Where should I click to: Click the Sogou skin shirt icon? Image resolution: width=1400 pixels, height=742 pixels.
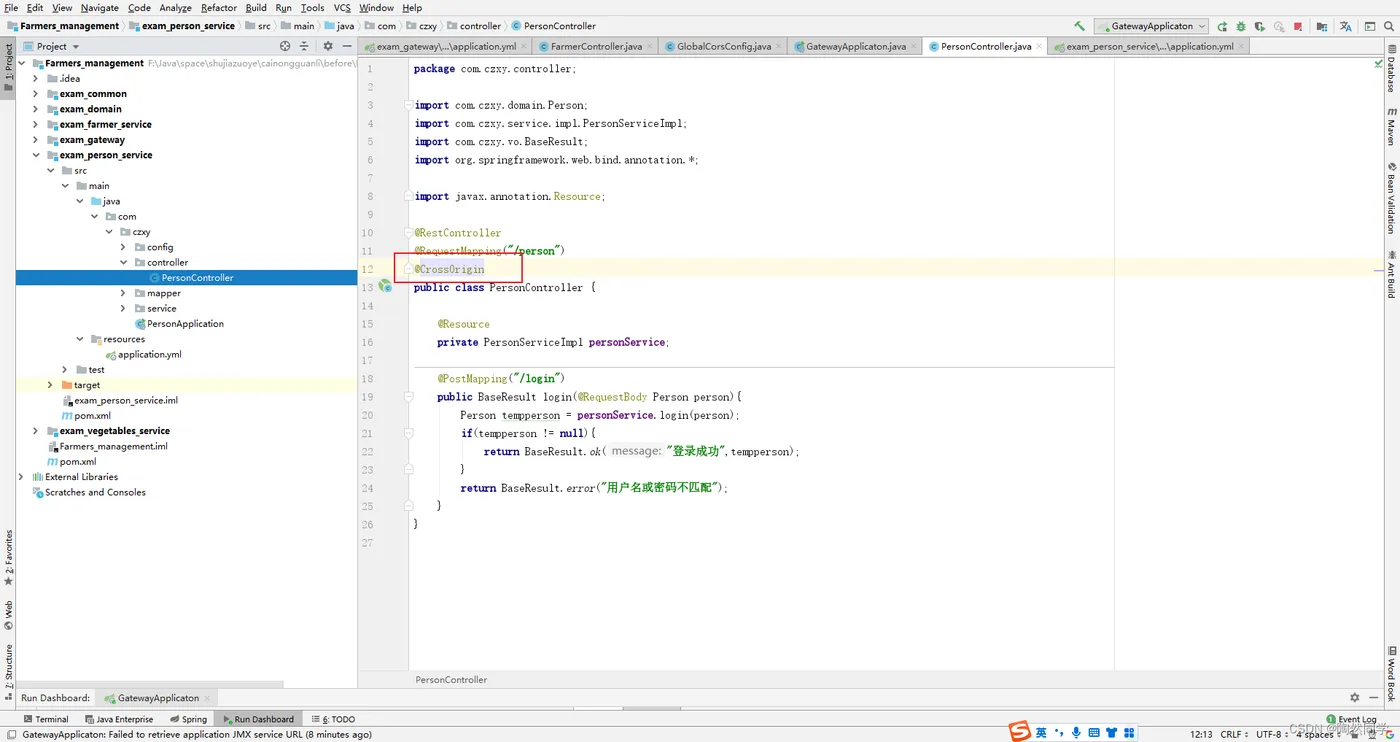tap(1112, 733)
